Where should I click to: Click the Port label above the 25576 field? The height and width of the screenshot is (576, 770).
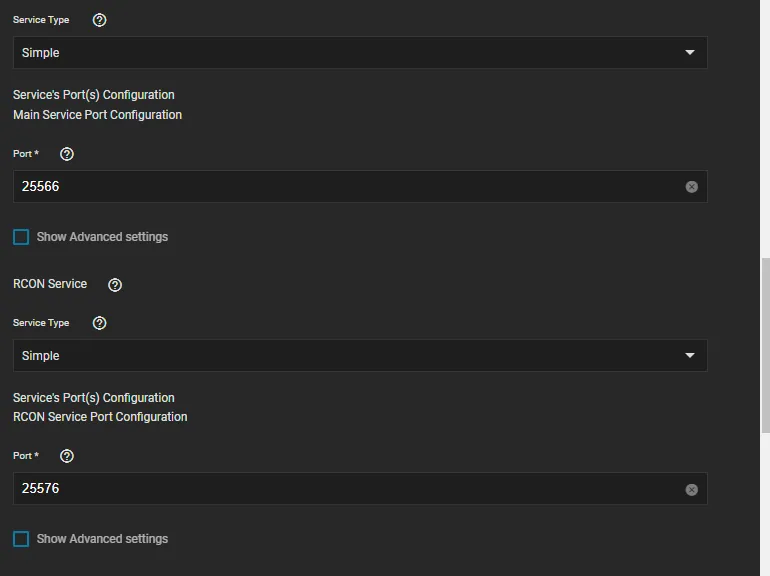coord(25,456)
